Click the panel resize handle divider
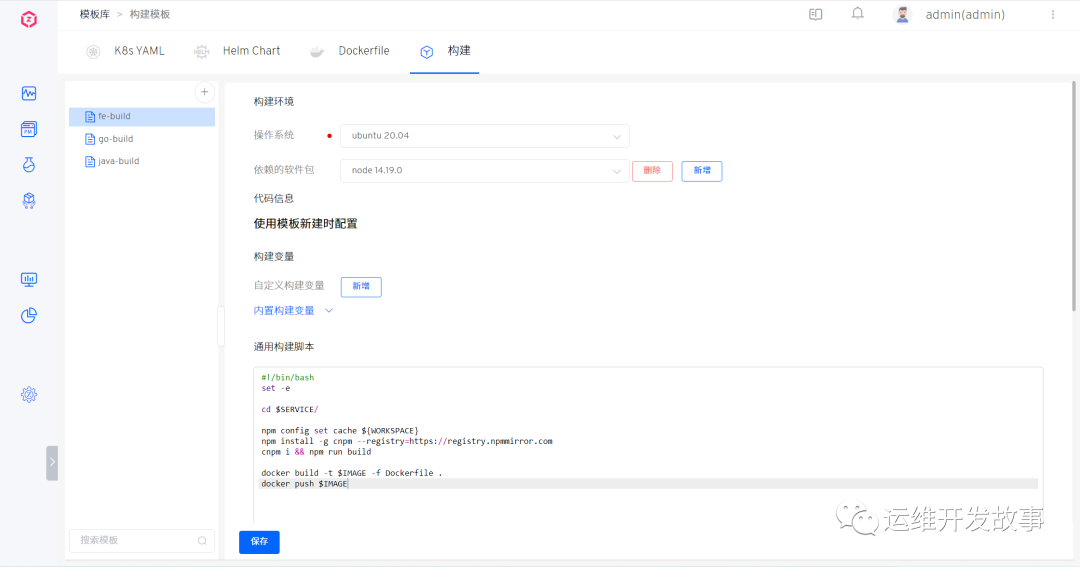This screenshot has height=567, width=1080. tap(221, 327)
